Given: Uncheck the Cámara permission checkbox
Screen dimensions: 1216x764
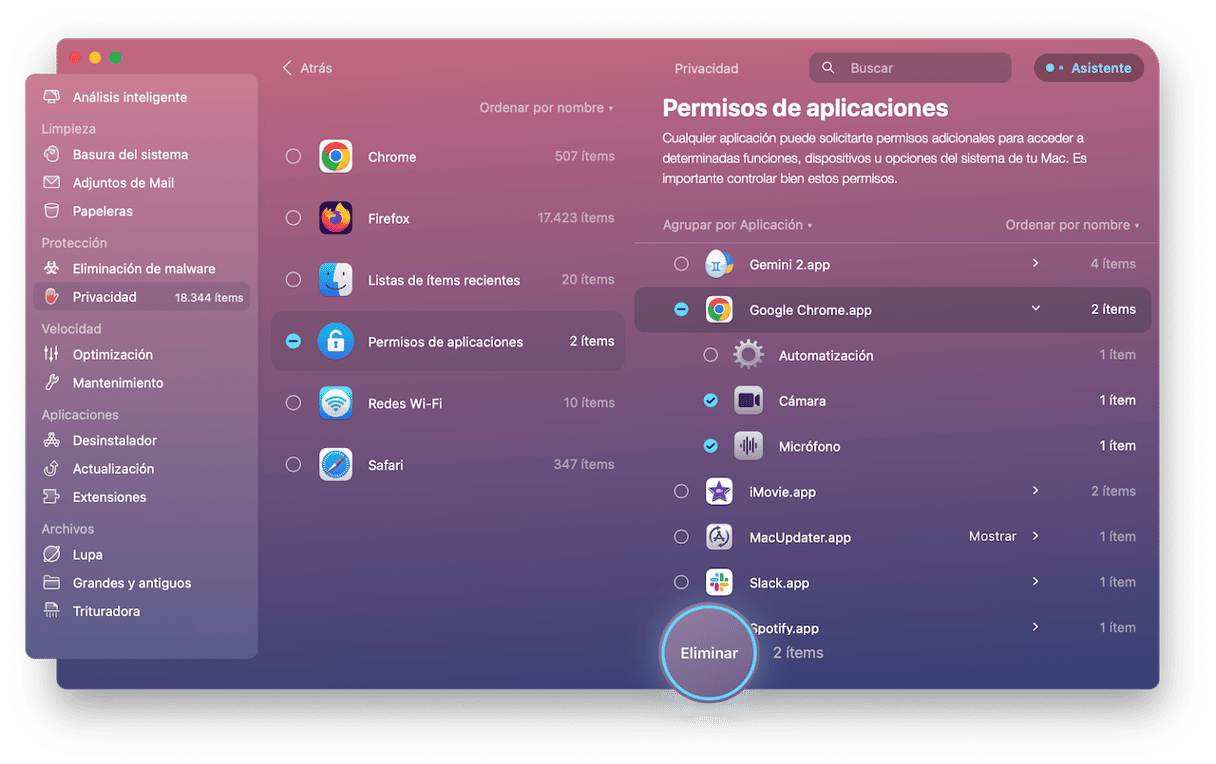Looking at the screenshot, I should [711, 400].
